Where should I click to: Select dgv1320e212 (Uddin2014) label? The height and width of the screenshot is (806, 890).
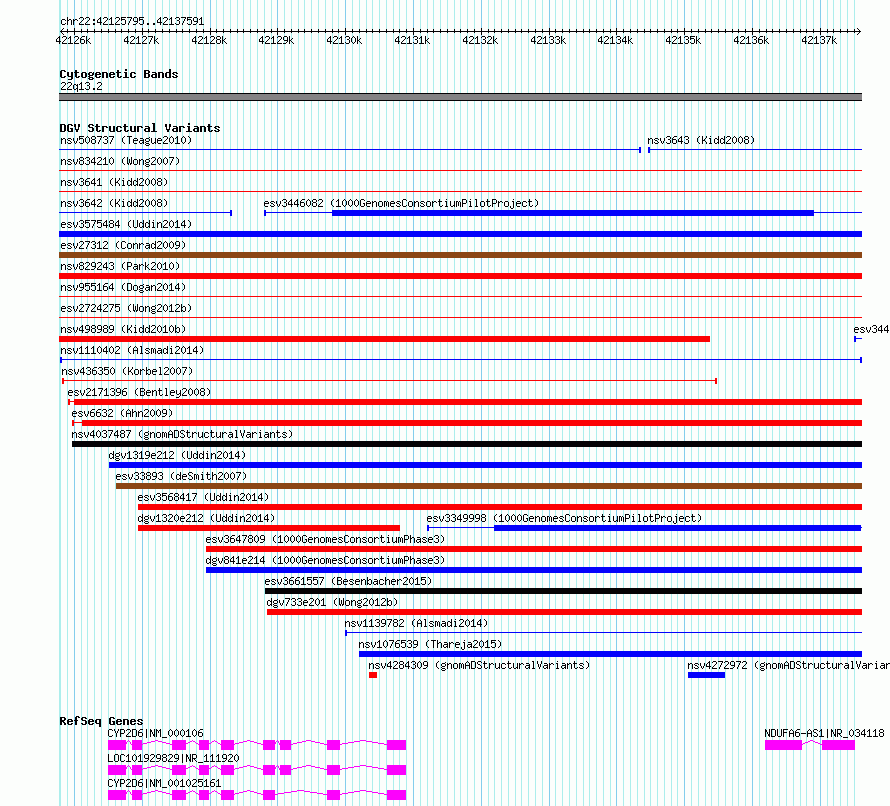(x=206, y=518)
